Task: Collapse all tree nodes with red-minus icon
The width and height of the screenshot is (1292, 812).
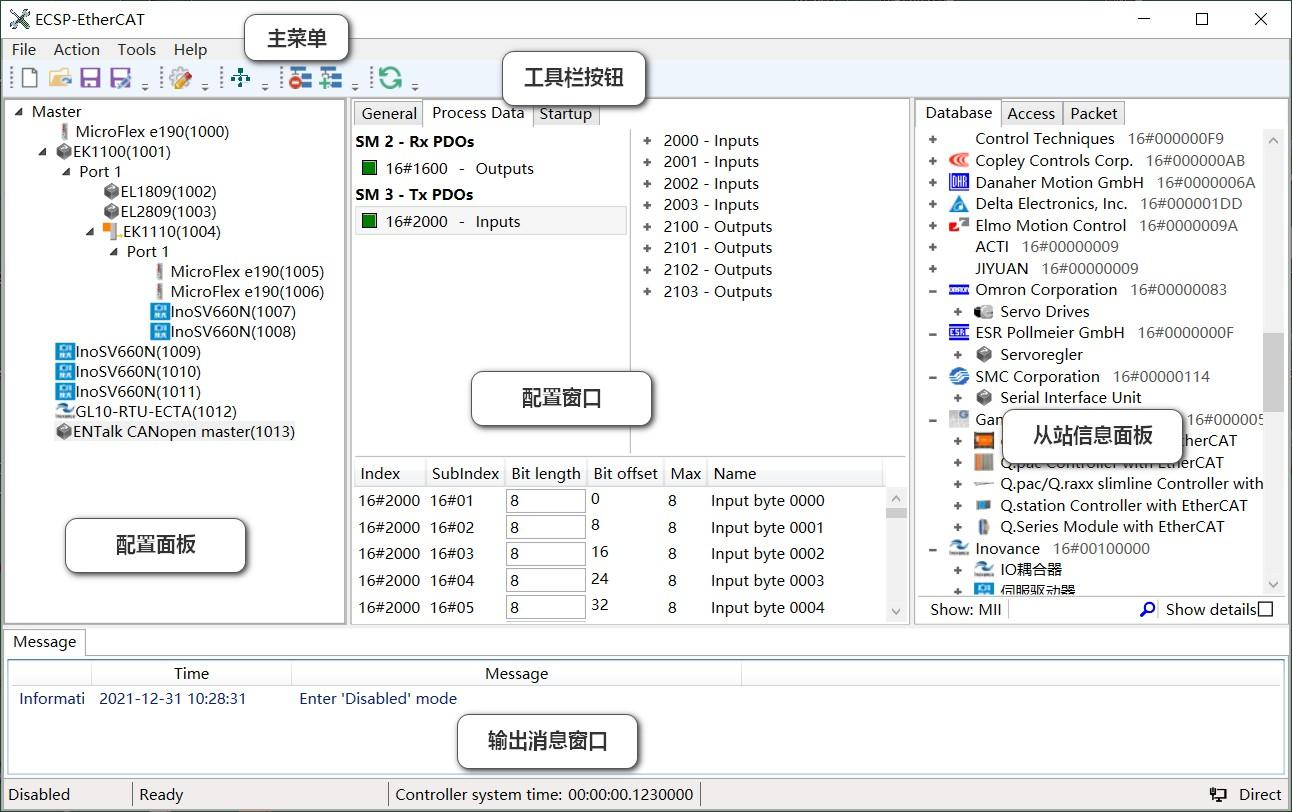Action: click(x=300, y=78)
